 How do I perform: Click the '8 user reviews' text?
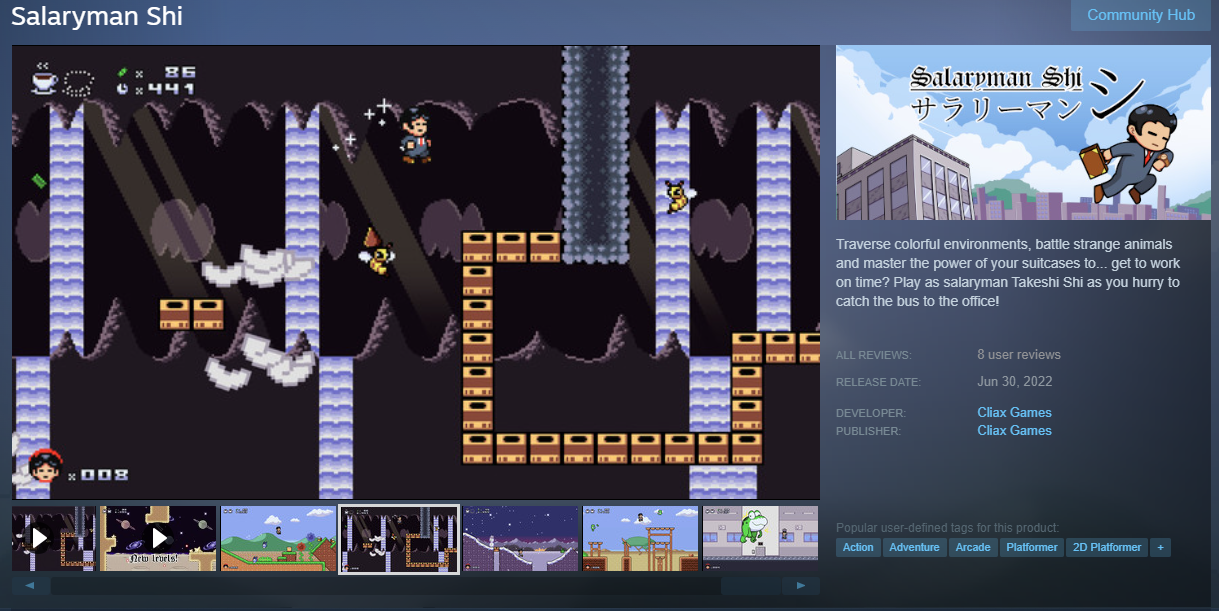tap(1019, 355)
